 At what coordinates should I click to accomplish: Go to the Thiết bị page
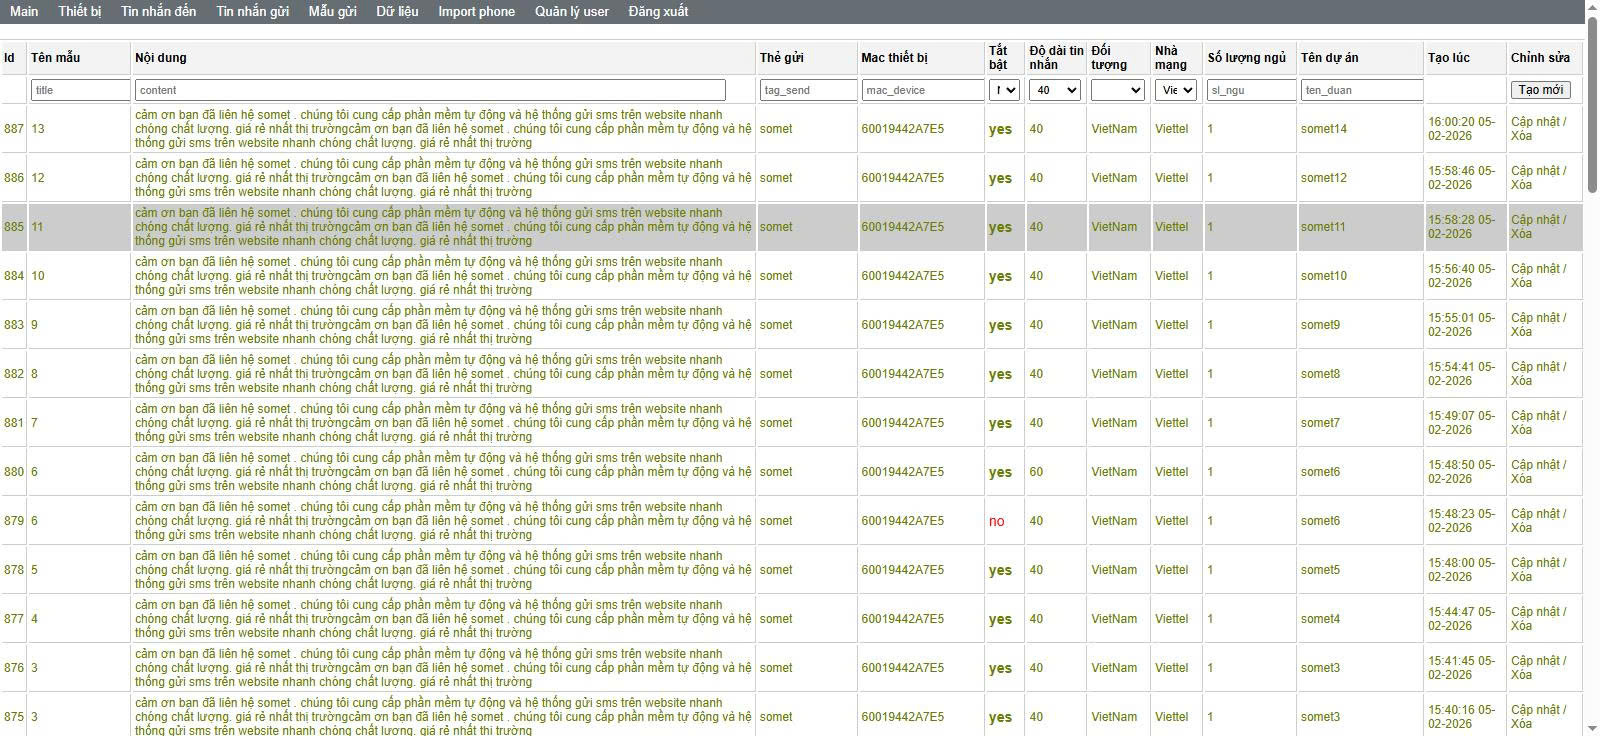click(80, 12)
